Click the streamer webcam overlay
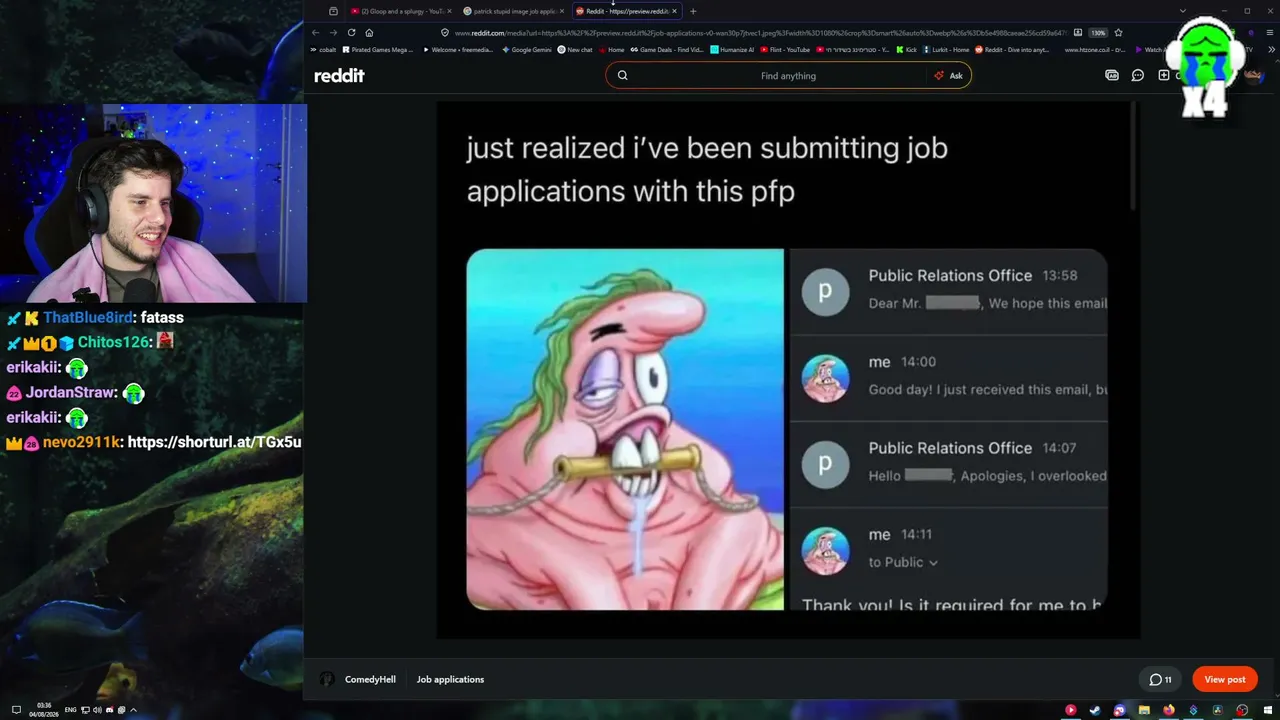 [x=153, y=203]
